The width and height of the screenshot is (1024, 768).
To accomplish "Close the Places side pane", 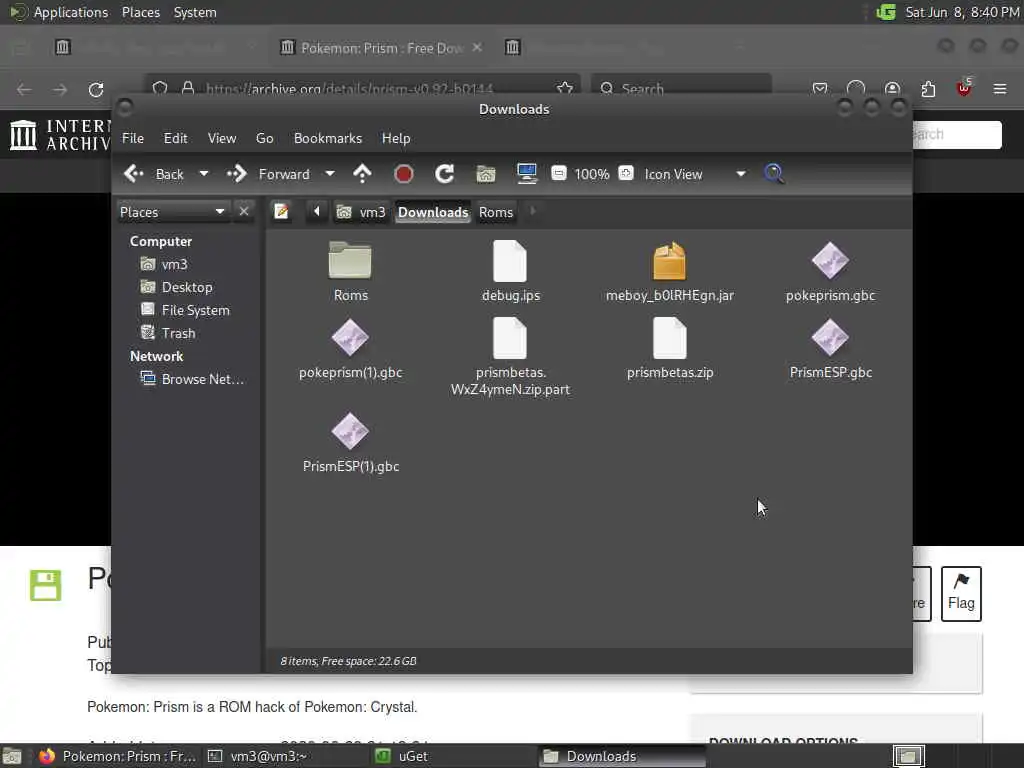I will 244,212.
